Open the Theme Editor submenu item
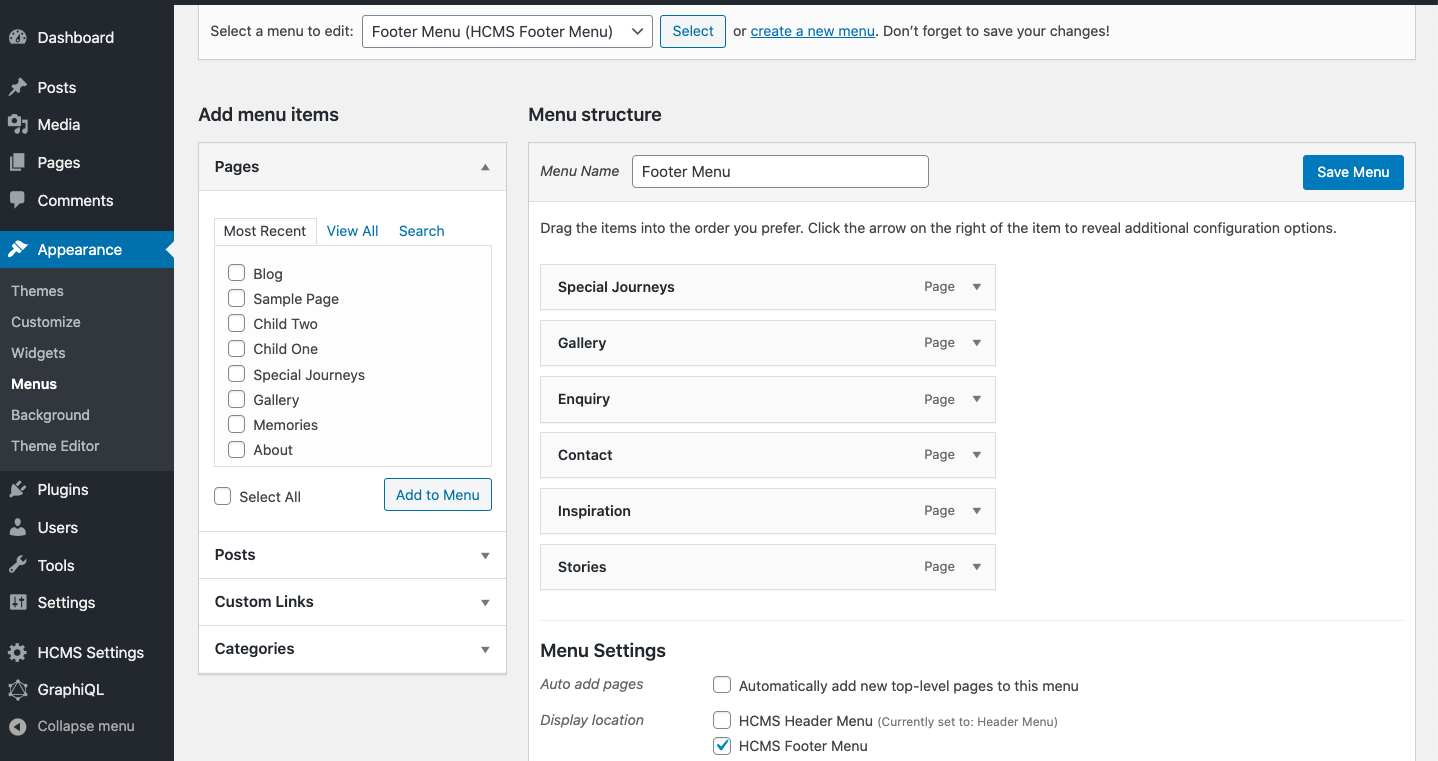Image resolution: width=1438 pixels, height=761 pixels. point(56,446)
